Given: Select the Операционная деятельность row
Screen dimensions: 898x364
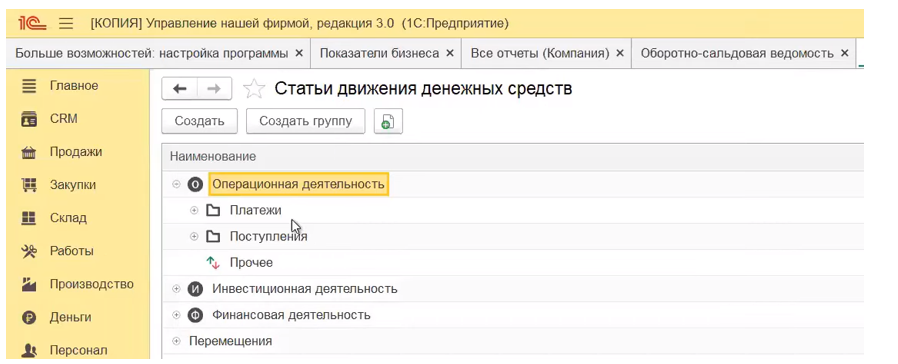Looking at the screenshot, I should [x=513, y=184].
